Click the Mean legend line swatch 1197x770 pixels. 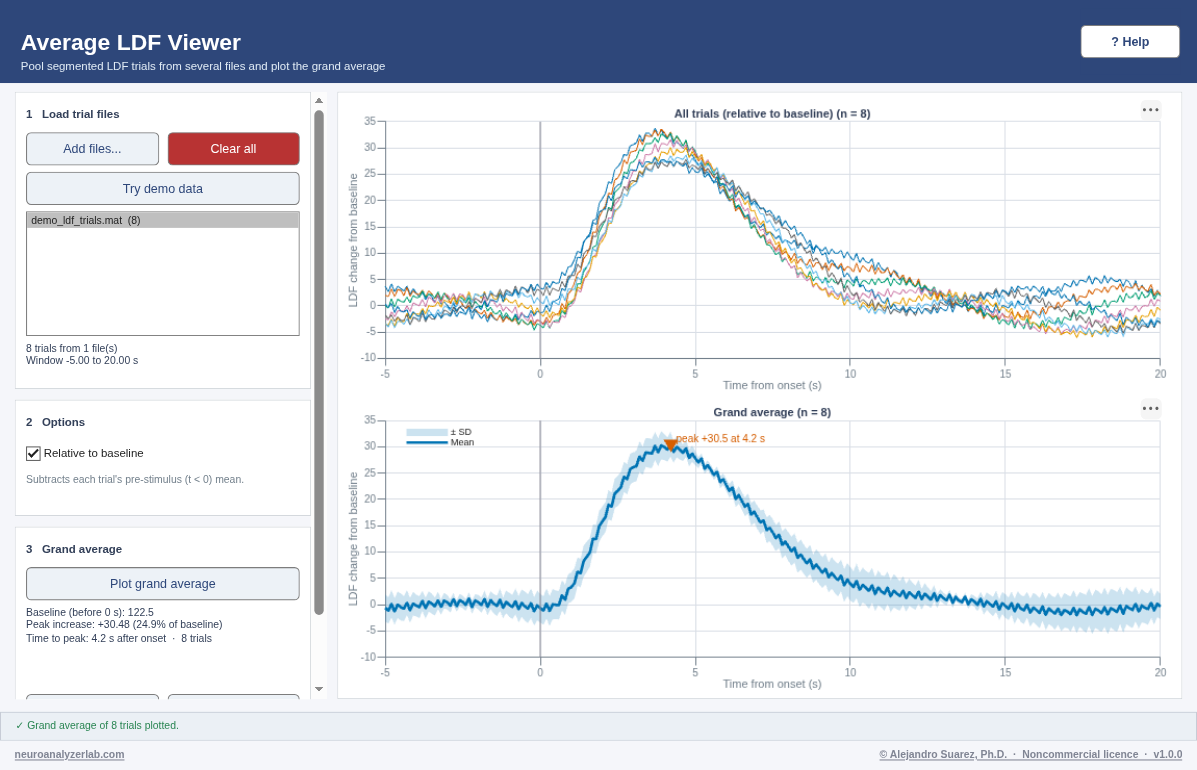coord(427,443)
